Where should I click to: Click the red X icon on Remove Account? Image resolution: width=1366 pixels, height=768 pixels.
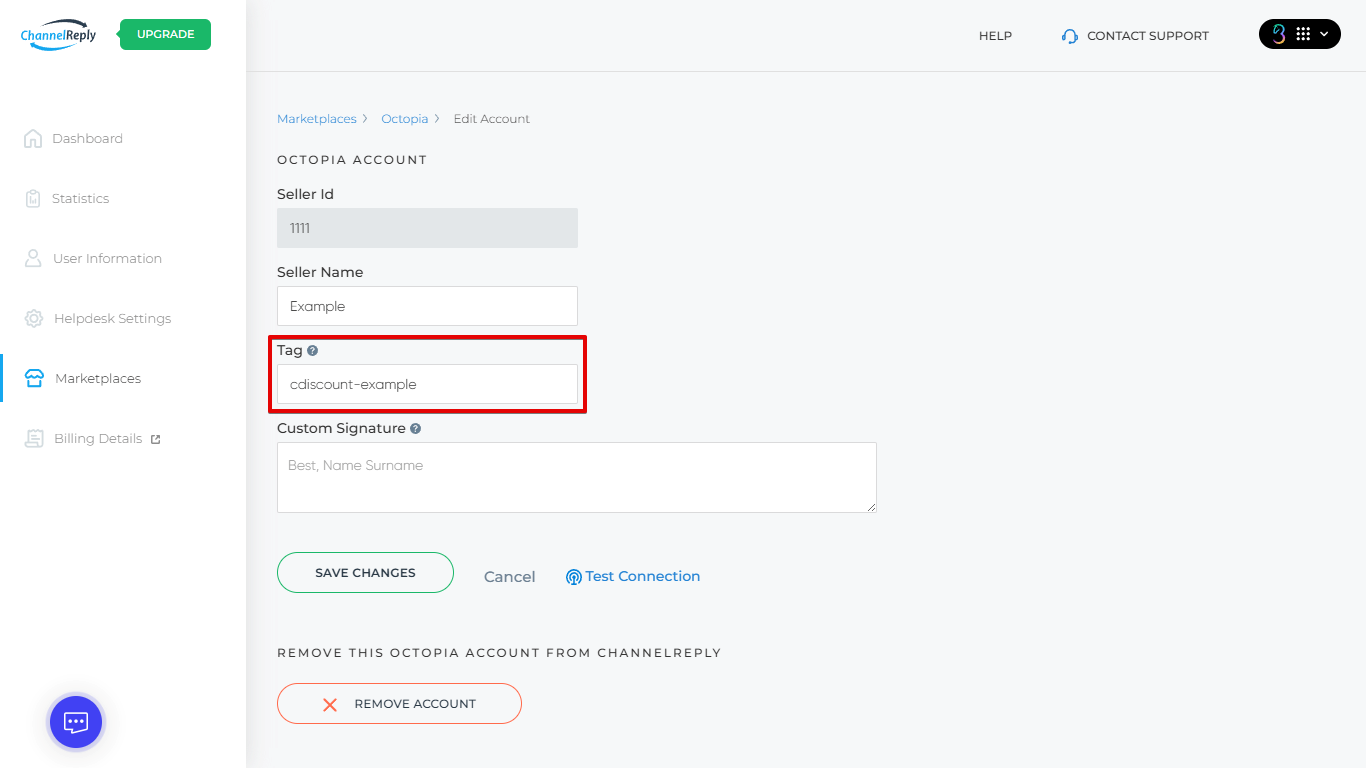pos(330,704)
